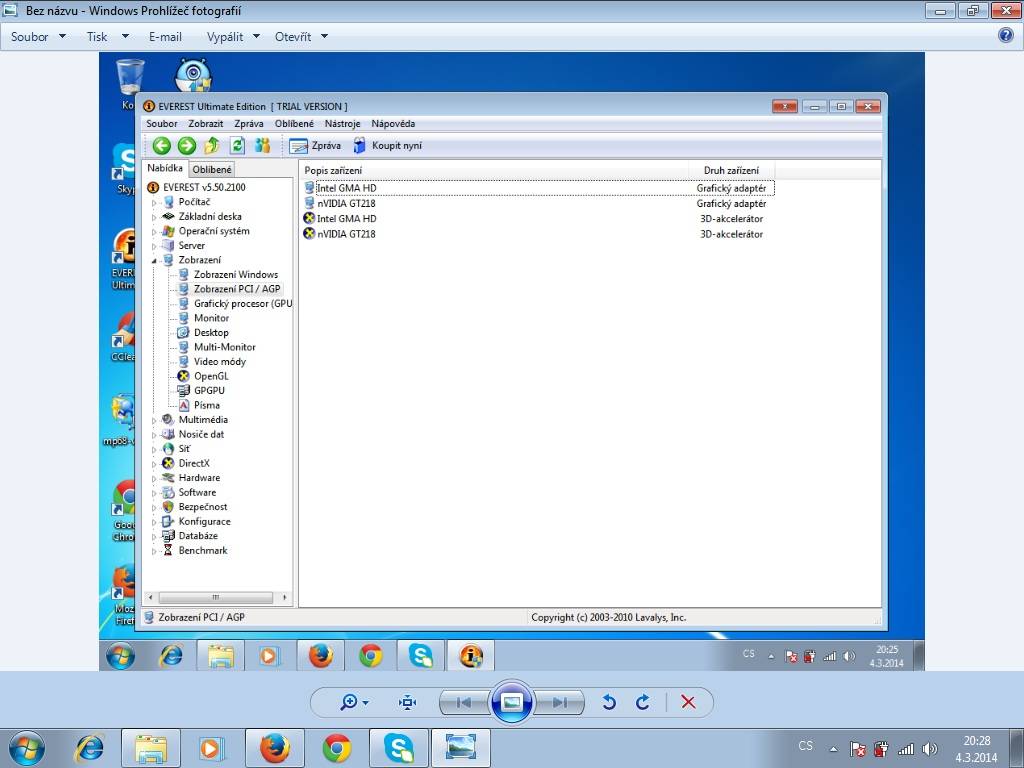The height and width of the screenshot is (768, 1024).
Task: Click the Refresh icon in EVEREST toolbar
Action: tap(237, 146)
